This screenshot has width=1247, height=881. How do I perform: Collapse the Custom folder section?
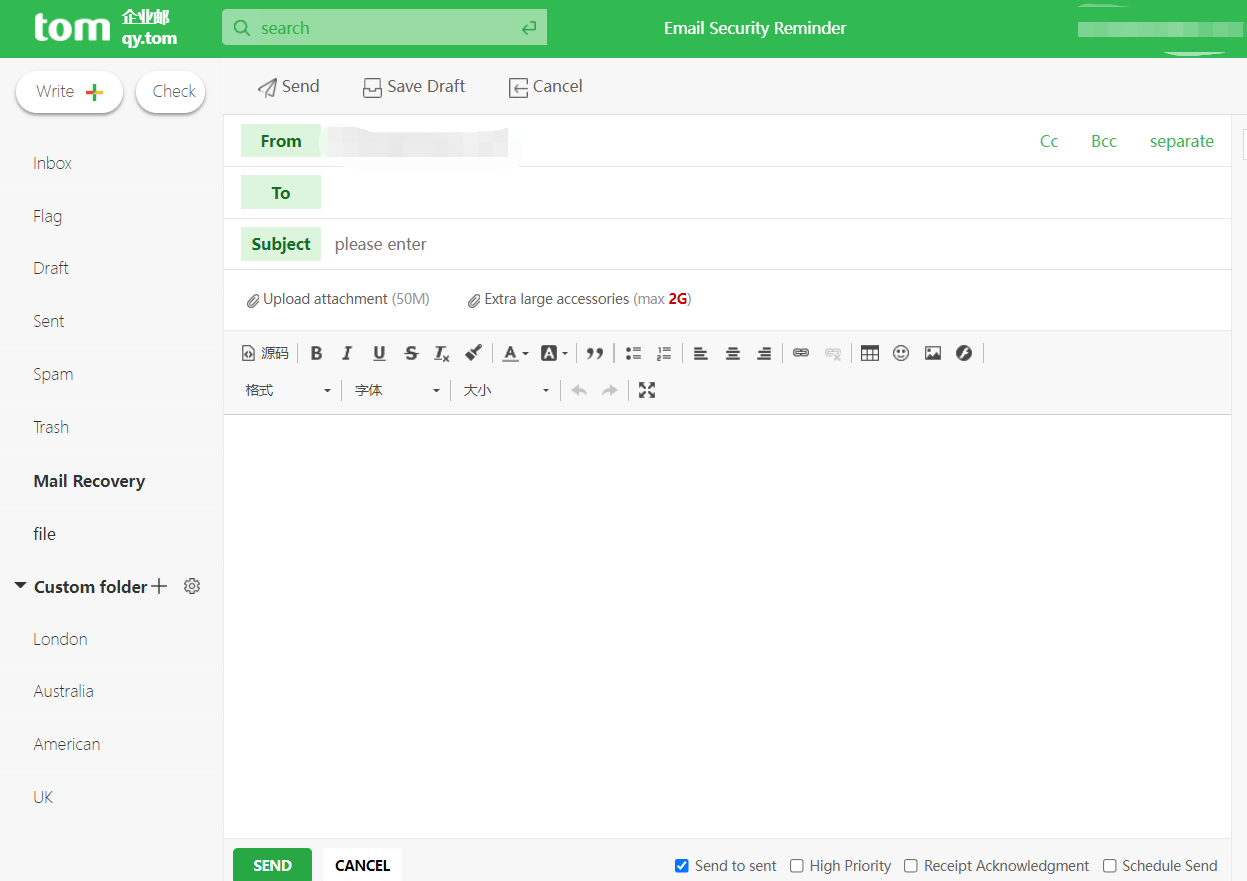(x=20, y=586)
